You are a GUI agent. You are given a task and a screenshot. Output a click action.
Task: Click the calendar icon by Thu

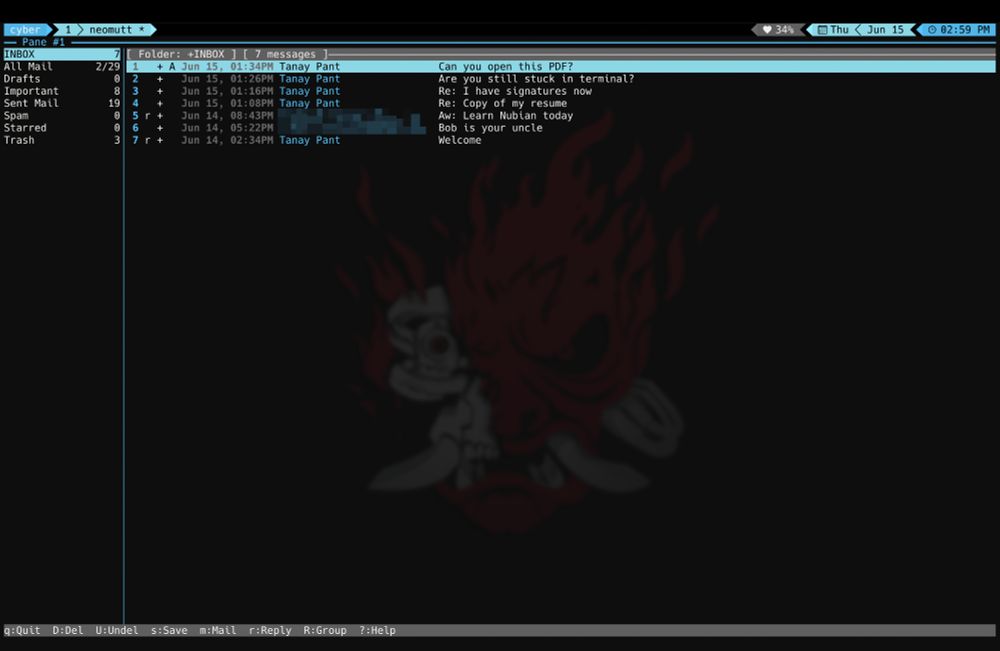[823, 30]
